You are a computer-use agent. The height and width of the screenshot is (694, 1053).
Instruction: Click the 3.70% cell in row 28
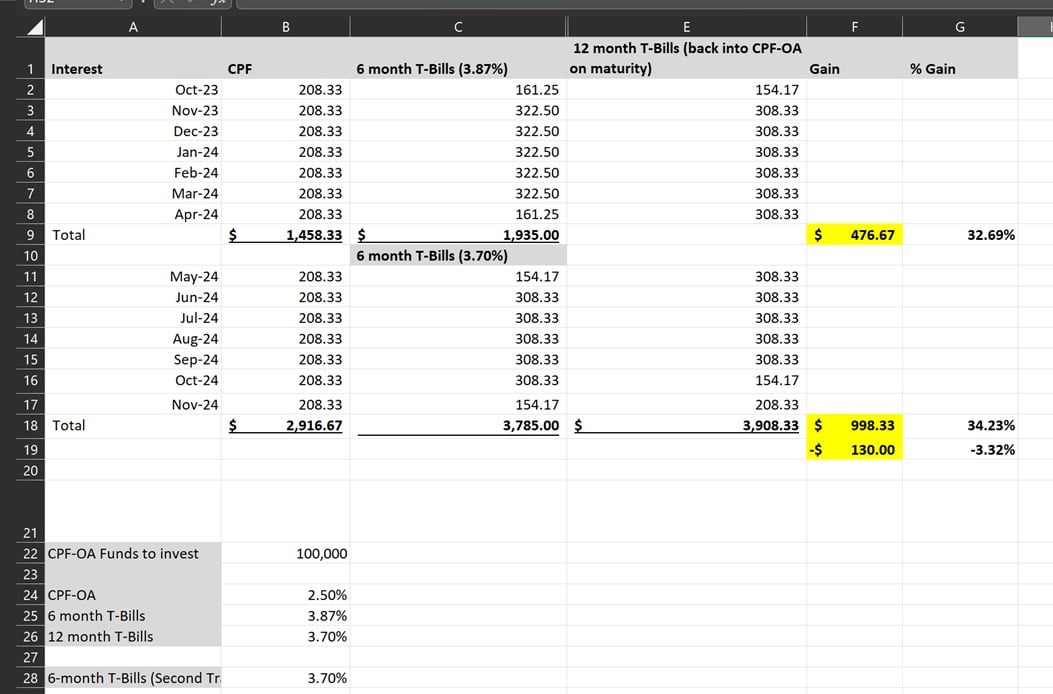pyautogui.click(x=285, y=679)
